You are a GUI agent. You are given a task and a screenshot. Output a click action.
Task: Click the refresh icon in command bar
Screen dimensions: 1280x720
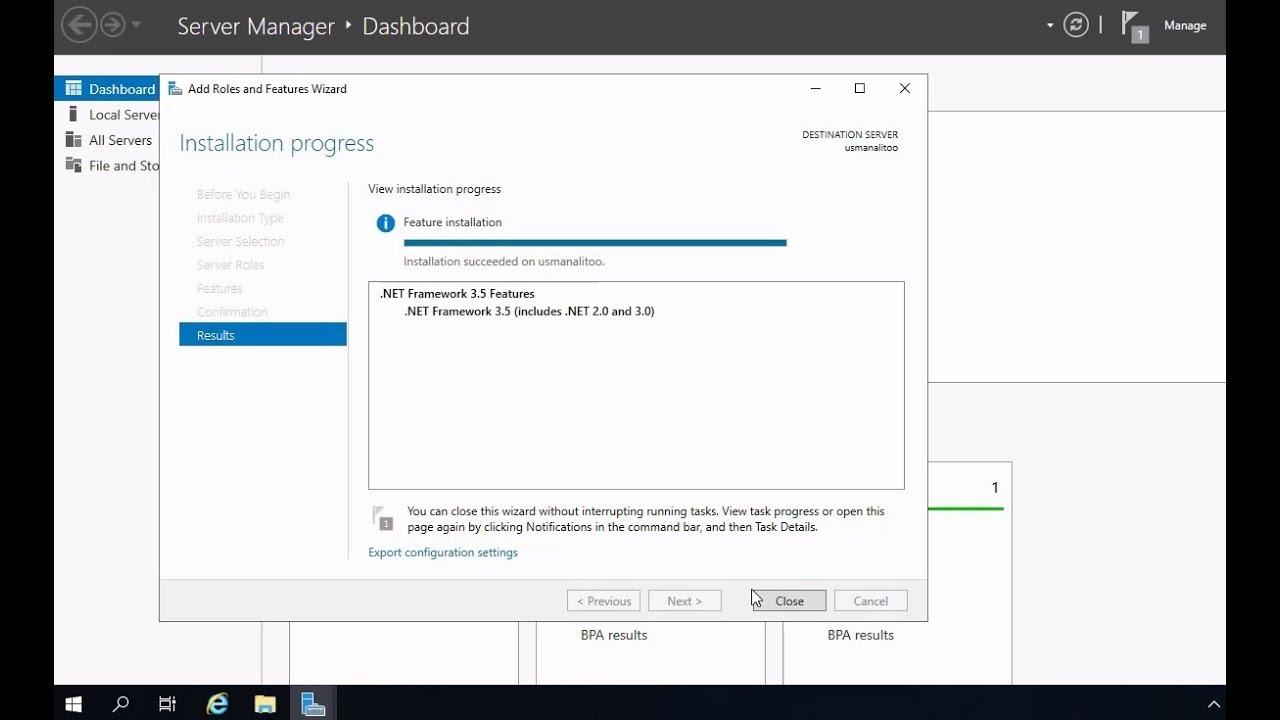[1076, 25]
